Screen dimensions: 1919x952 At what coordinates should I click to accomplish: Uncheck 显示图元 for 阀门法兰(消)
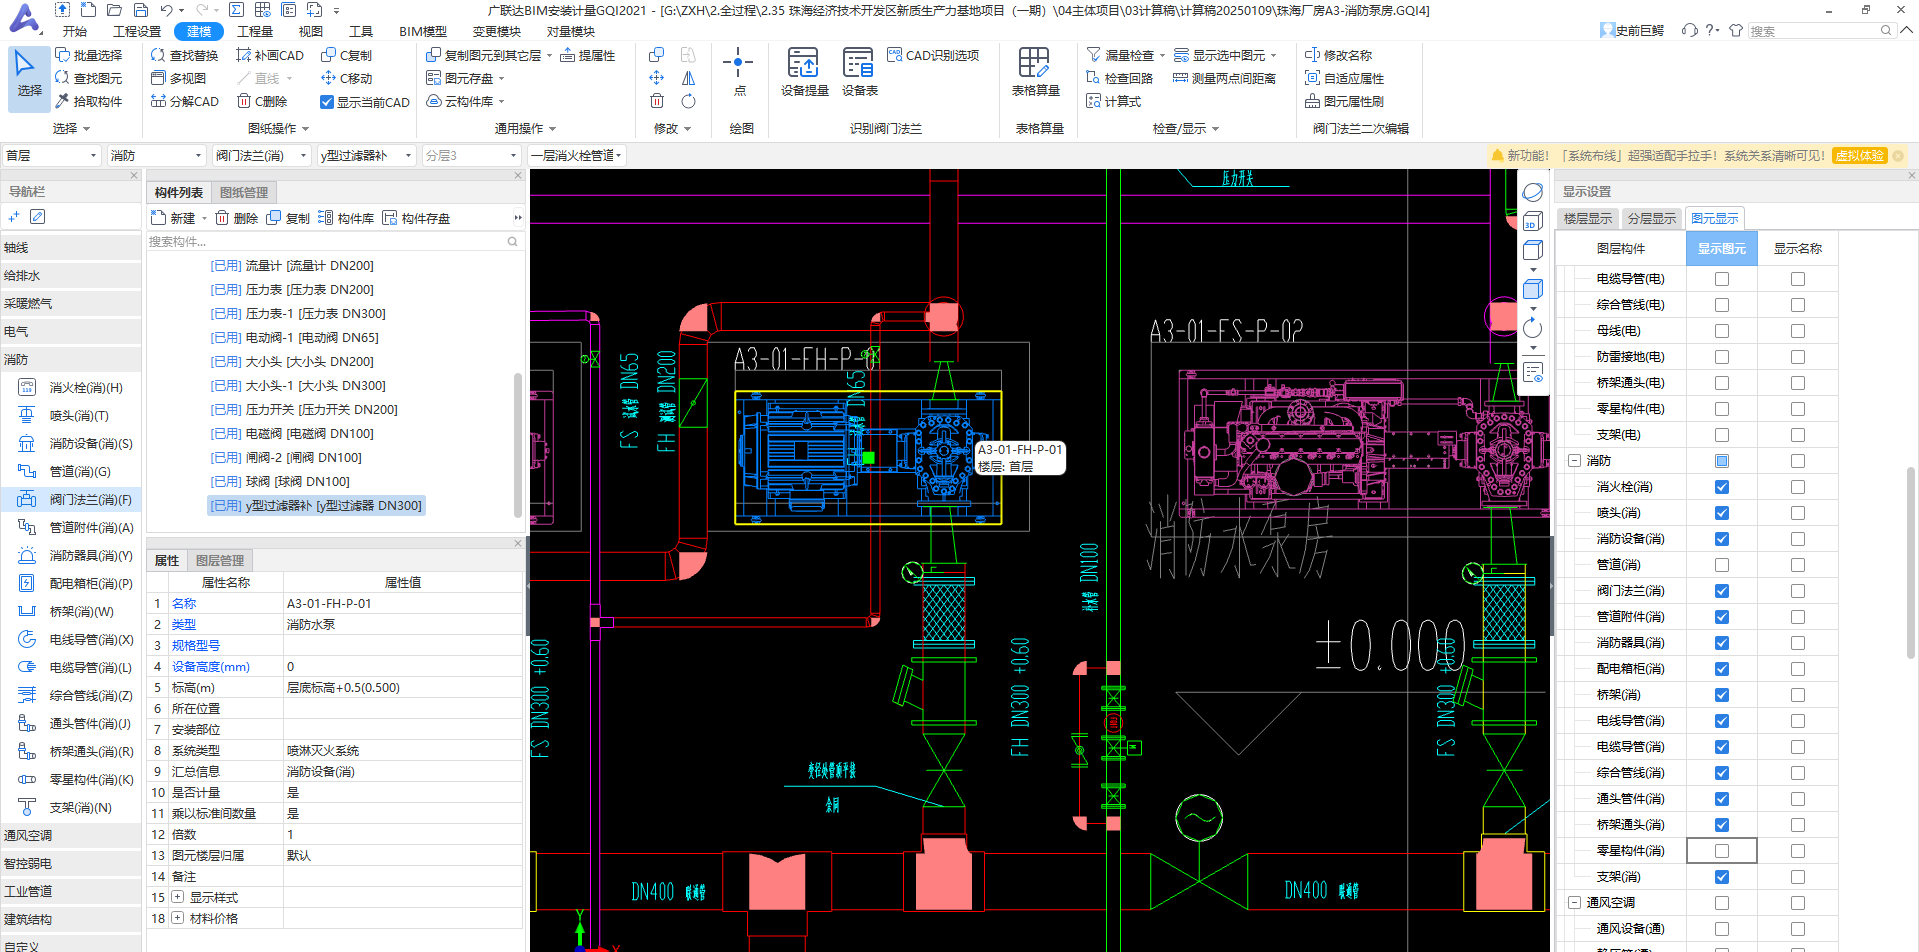1722,591
